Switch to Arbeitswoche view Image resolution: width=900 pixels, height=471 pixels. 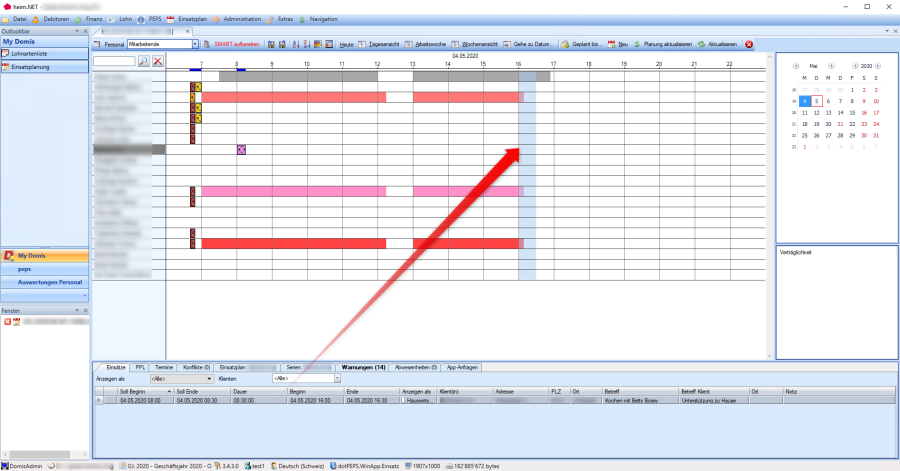coord(425,44)
